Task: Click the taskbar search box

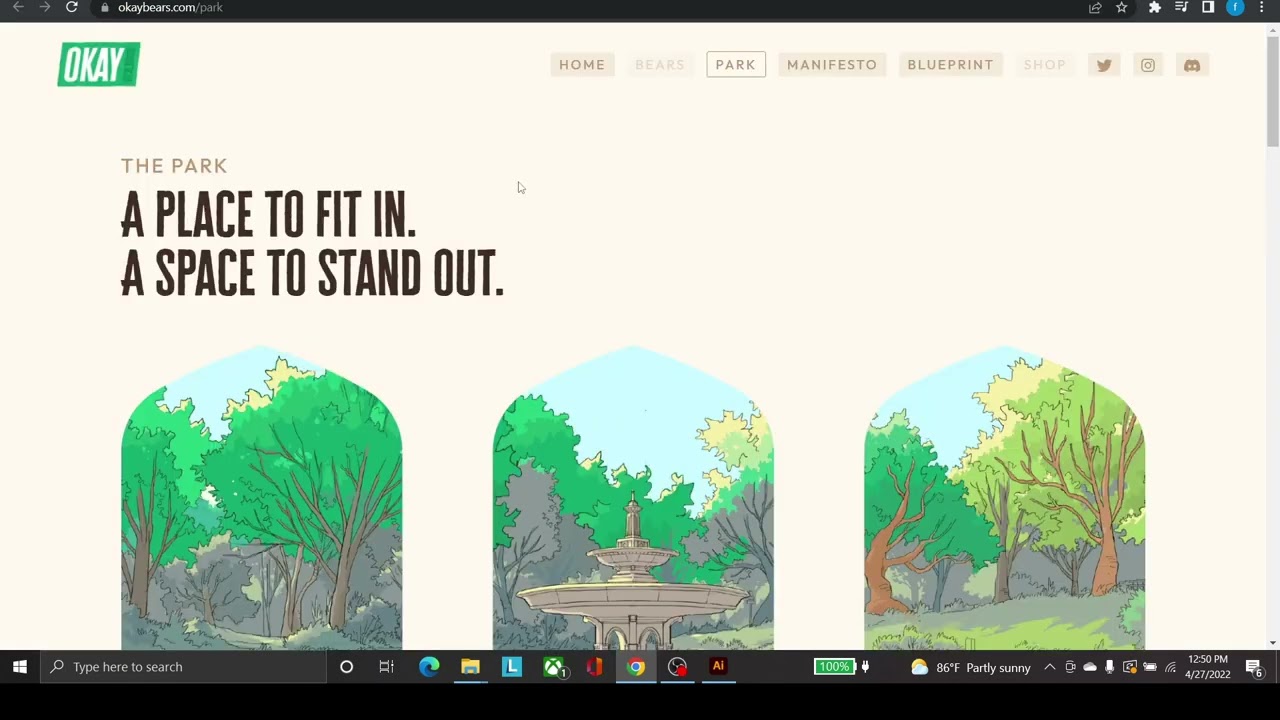Action: click(184, 667)
